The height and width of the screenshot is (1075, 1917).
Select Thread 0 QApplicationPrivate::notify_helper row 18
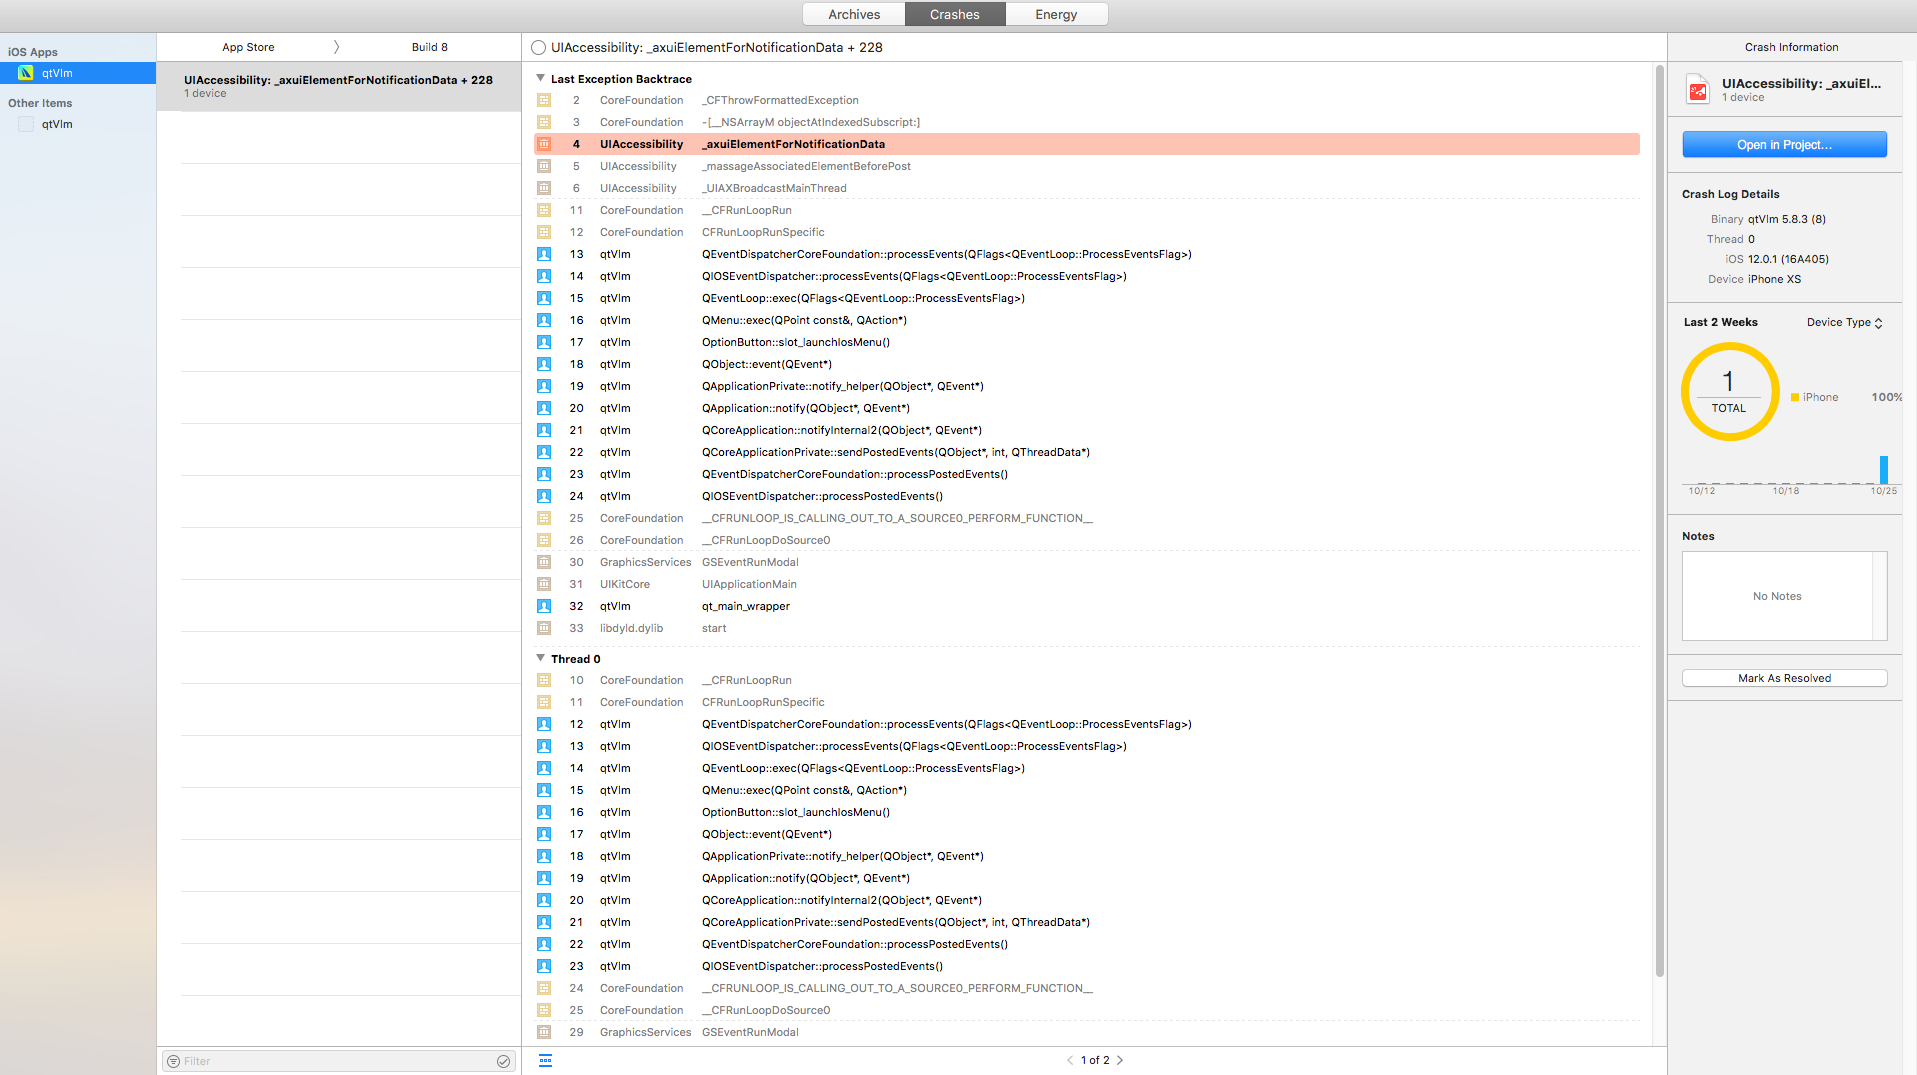point(1086,856)
